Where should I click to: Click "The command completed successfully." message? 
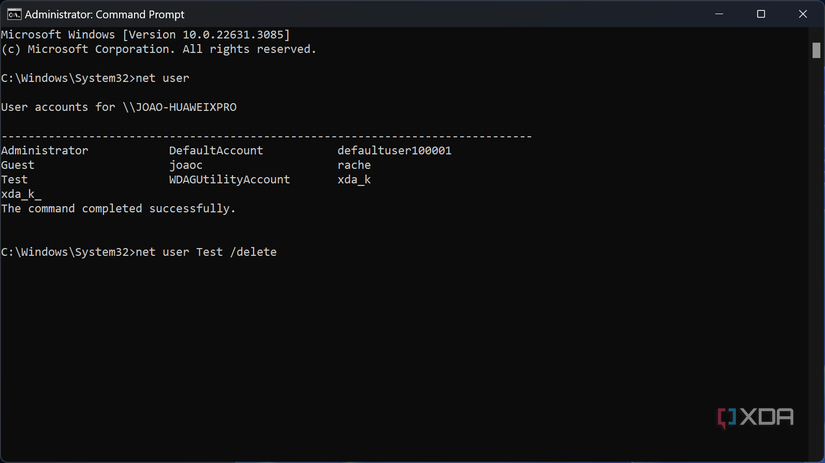click(118, 209)
